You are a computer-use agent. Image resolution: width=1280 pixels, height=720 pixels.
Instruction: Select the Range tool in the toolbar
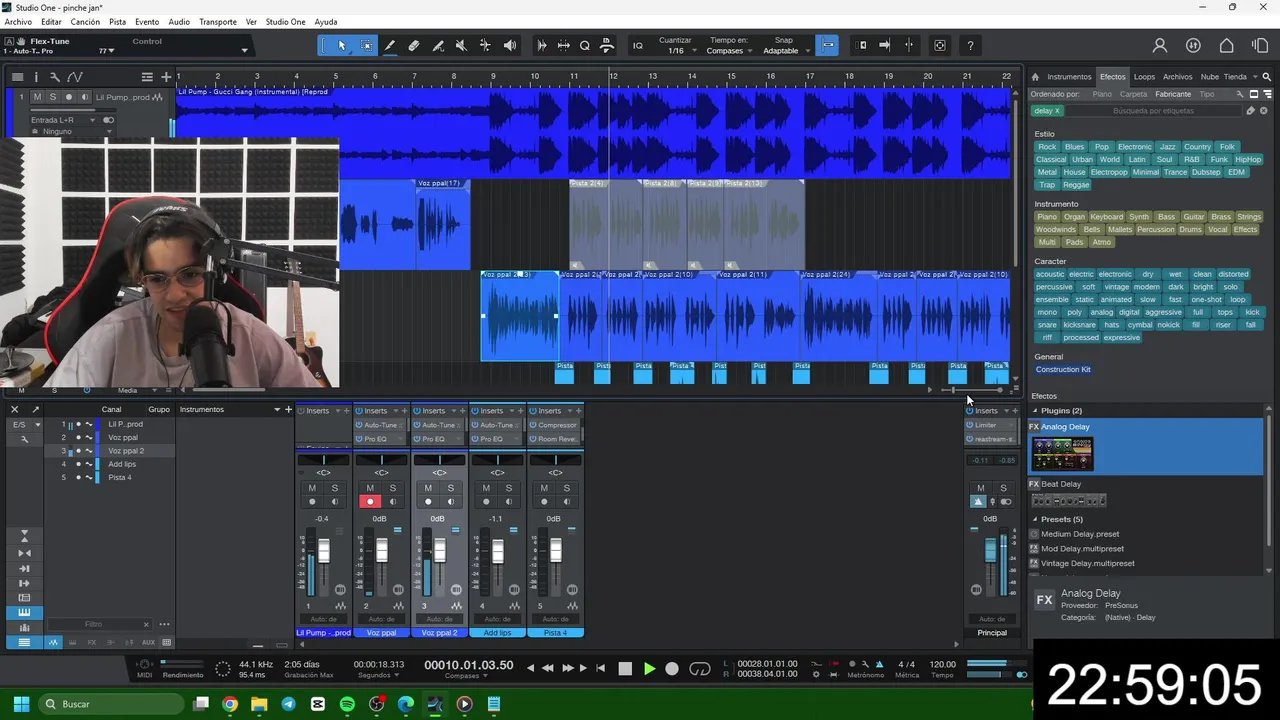tap(367, 45)
